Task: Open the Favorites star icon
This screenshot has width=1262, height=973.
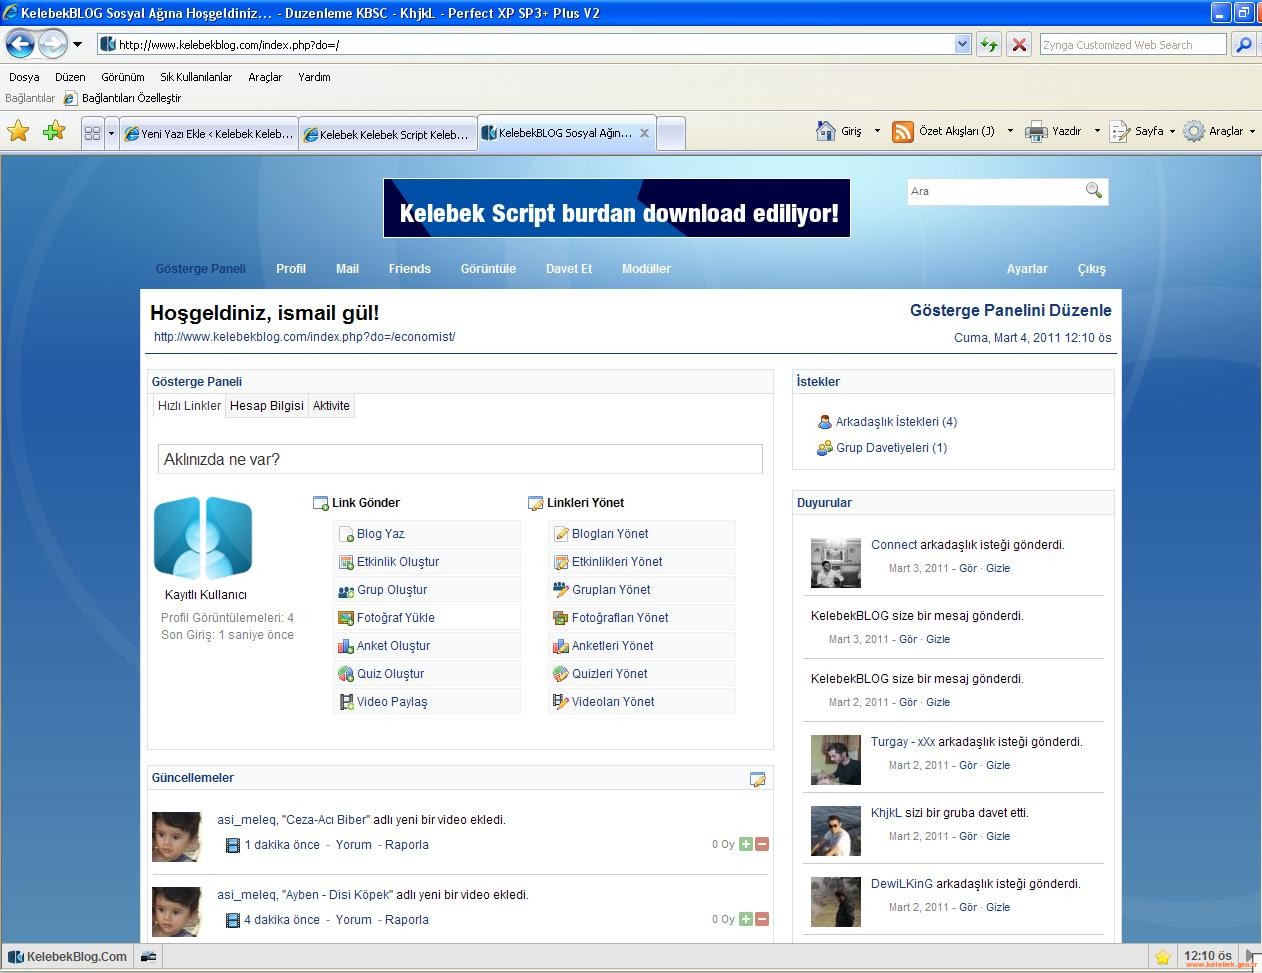Action: 18,131
